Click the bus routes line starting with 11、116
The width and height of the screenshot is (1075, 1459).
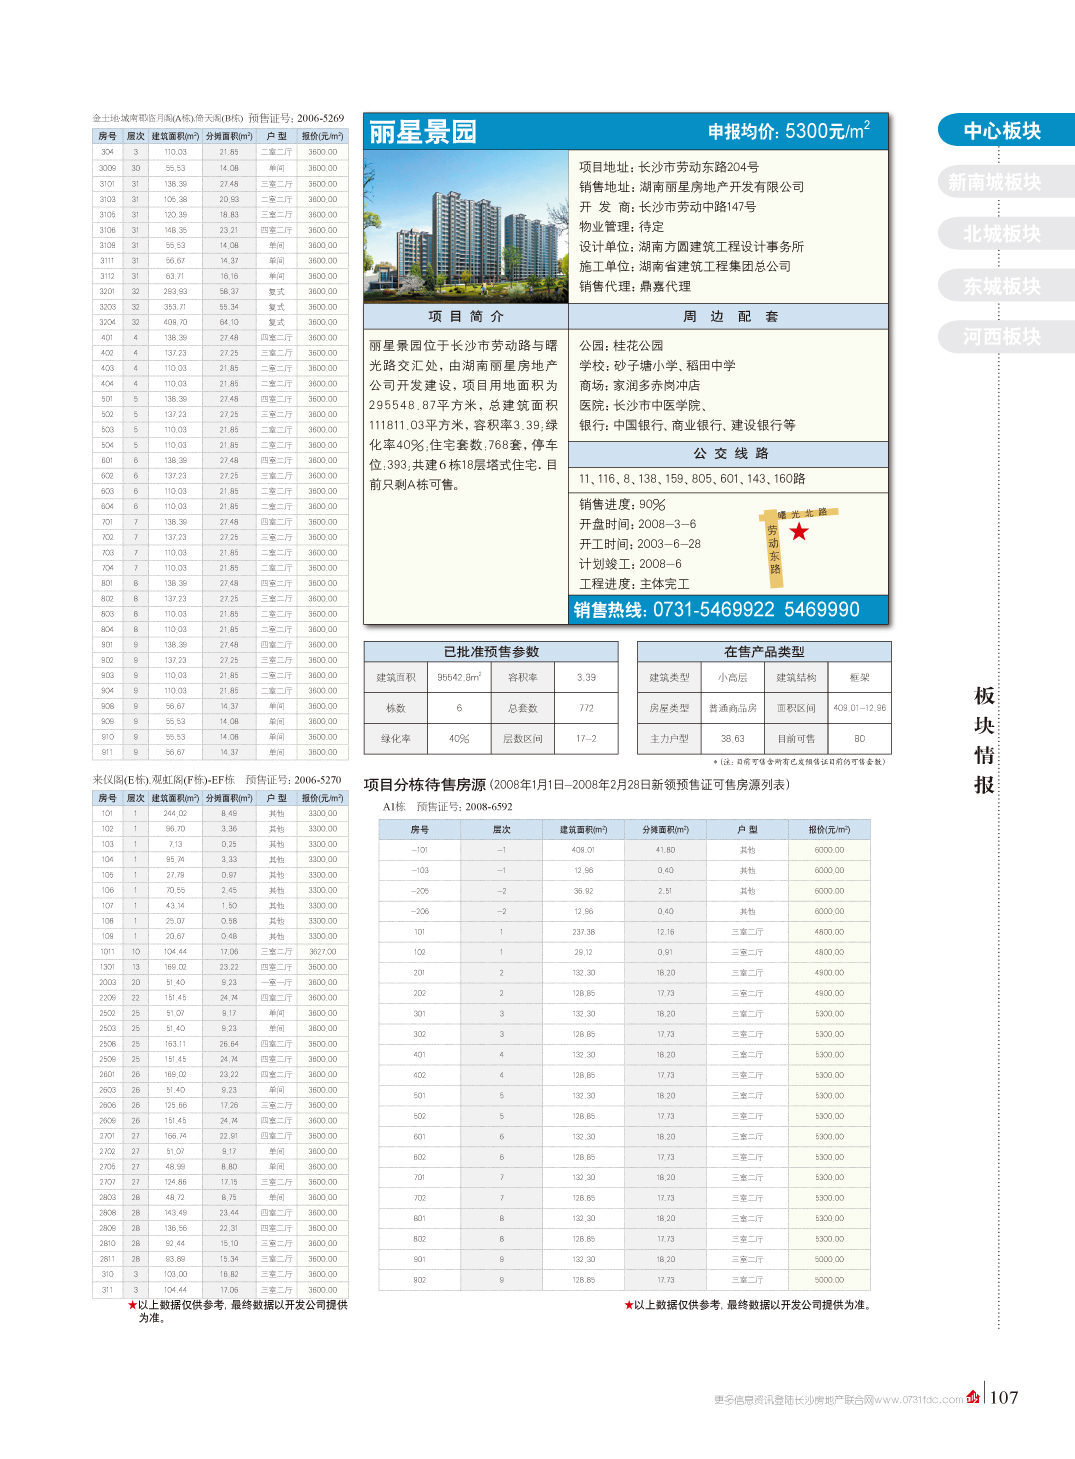pyautogui.click(x=692, y=479)
